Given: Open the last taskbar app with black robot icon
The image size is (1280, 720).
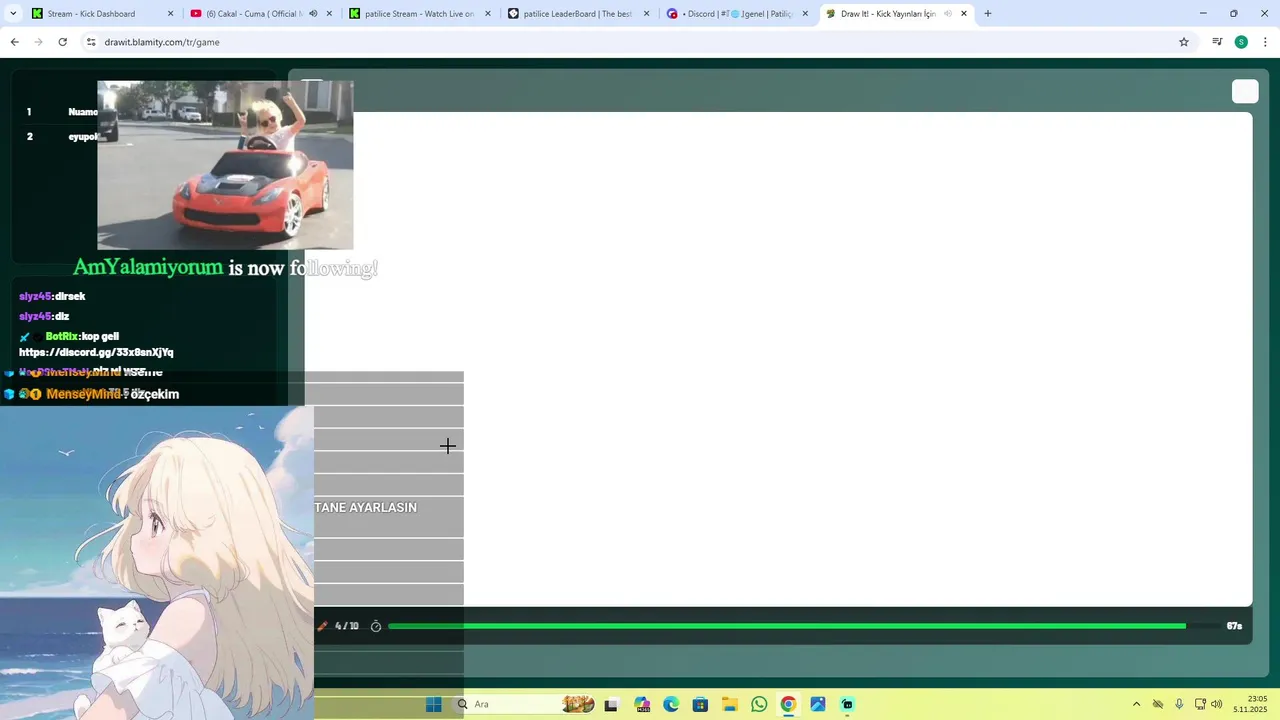Looking at the screenshot, I should pos(847,704).
